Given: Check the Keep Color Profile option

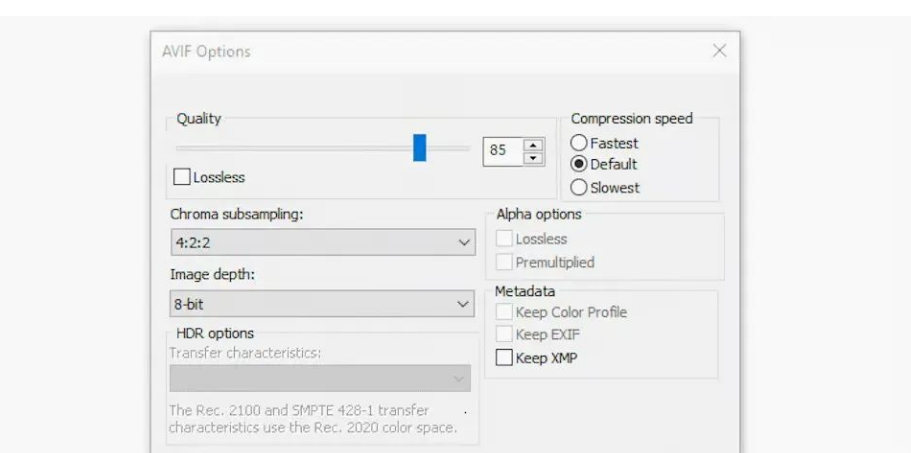Looking at the screenshot, I should point(505,312).
